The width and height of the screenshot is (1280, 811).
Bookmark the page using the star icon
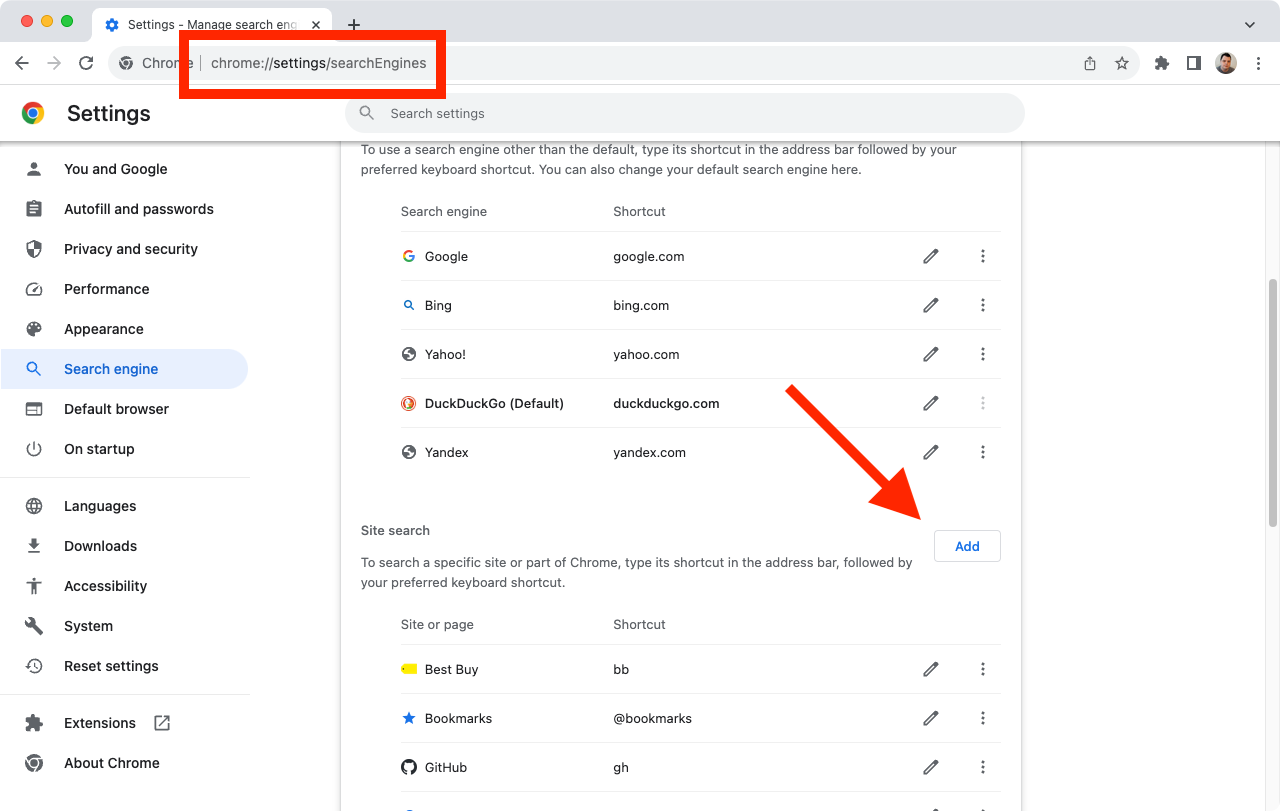coord(1121,62)
